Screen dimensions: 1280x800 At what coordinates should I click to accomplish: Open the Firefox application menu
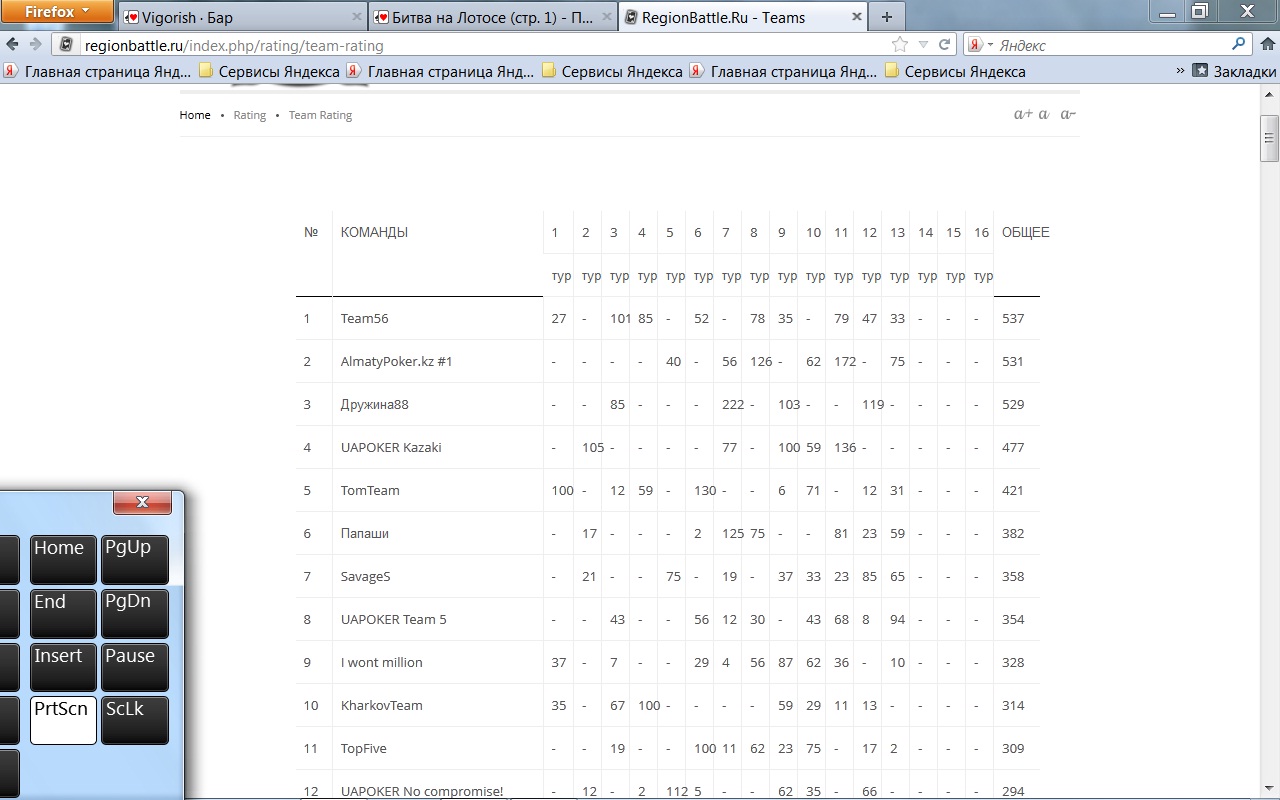[x=56, y=12]
